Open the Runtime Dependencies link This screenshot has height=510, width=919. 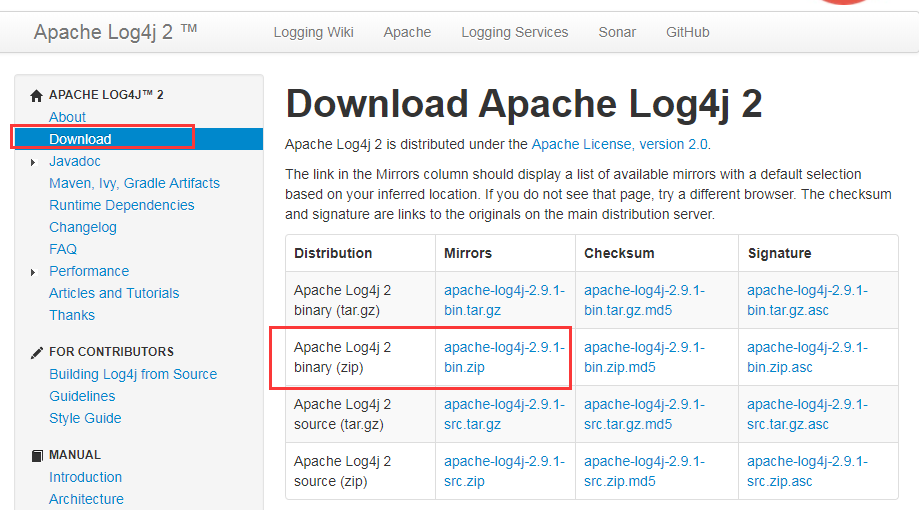pyautogui.click(x=122, y=205)
